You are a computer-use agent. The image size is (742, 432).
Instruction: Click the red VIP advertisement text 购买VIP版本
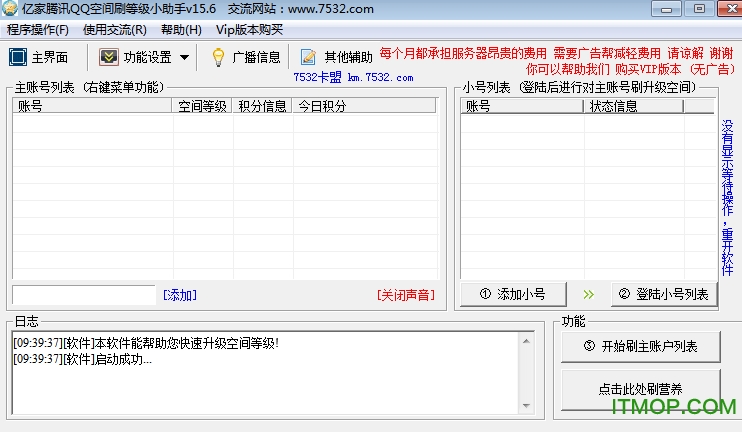tap(648, 70)
